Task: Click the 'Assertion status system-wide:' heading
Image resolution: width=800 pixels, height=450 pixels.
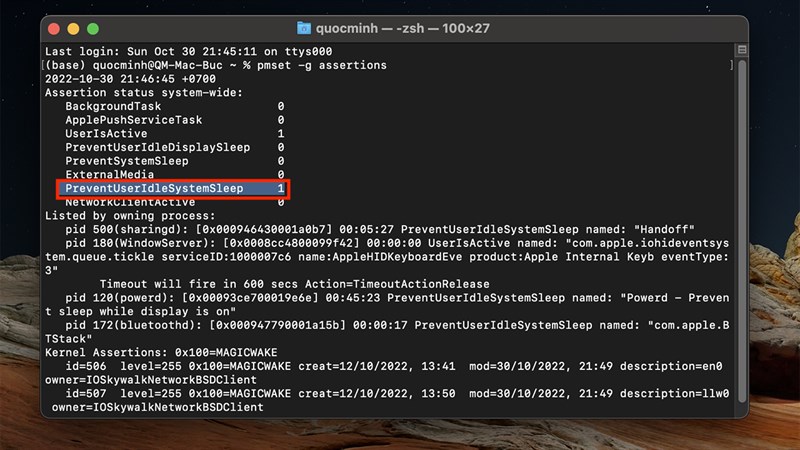Action: tap(144, 93)
